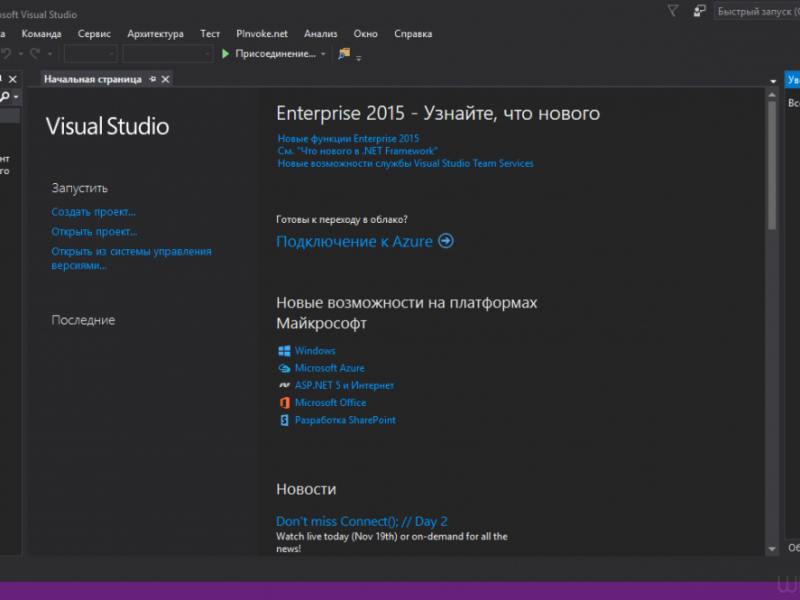The width and height of the screenshot is (800, 600).
Task: Click the start page scrollbar down arrow
Action: pos(772,549)
